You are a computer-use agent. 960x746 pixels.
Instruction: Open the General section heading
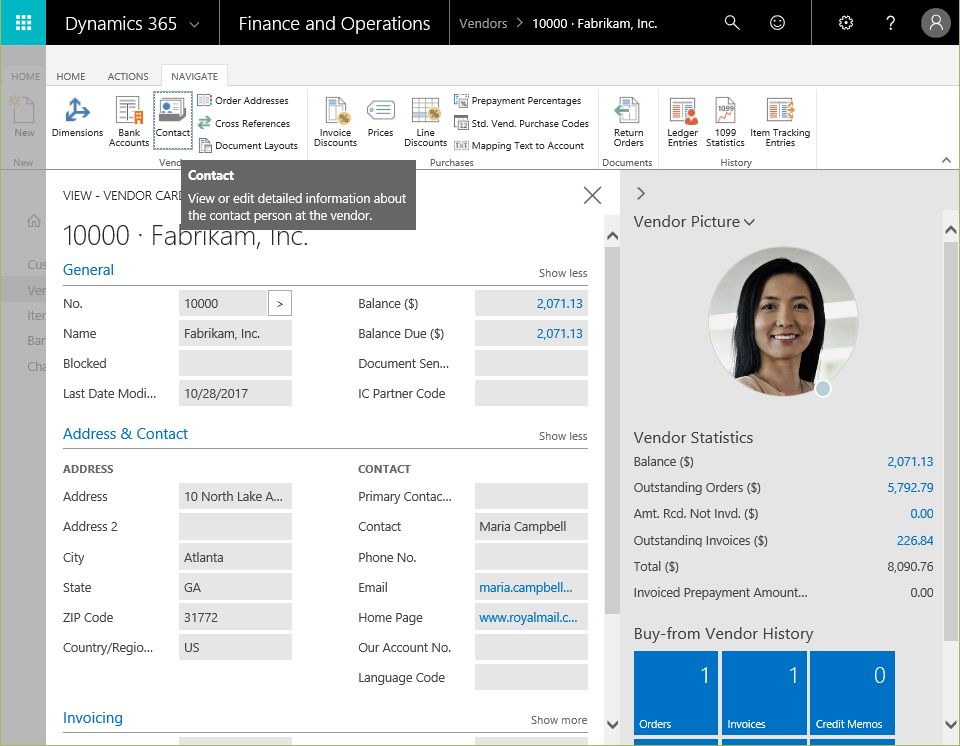pyautogui.click(x=88, y=270)
